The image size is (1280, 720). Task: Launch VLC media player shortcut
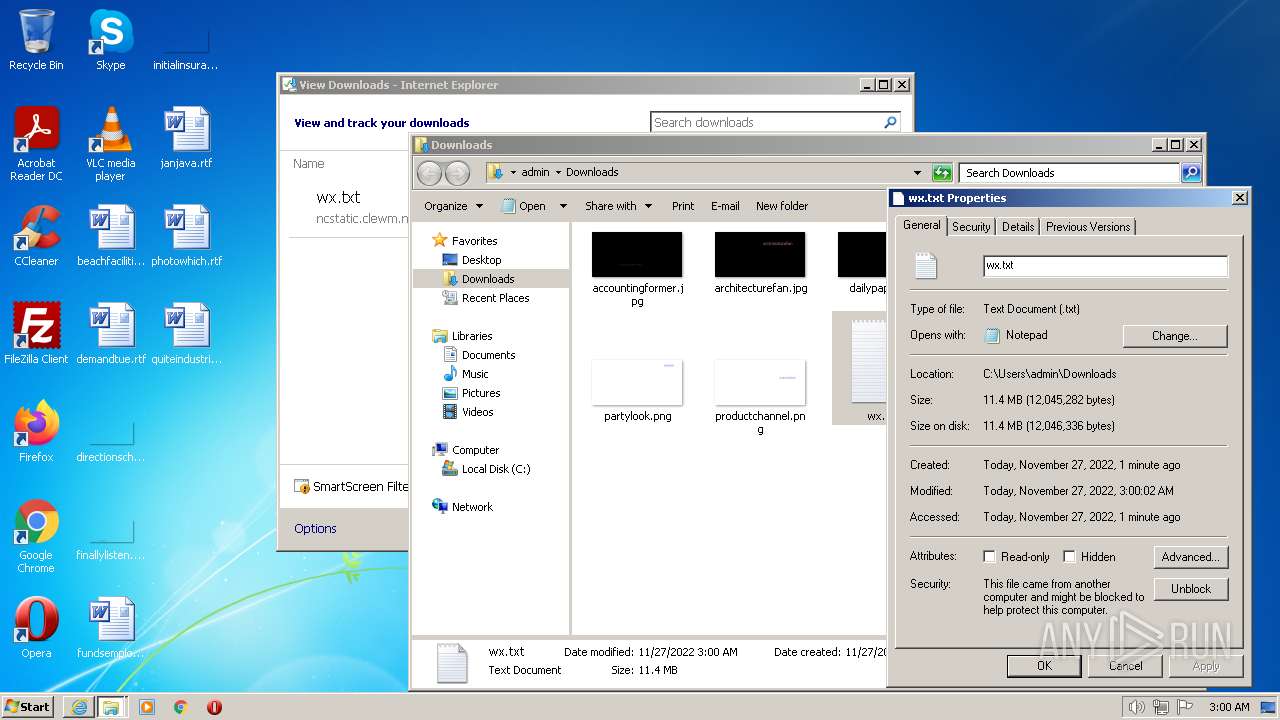click(110, 144)
